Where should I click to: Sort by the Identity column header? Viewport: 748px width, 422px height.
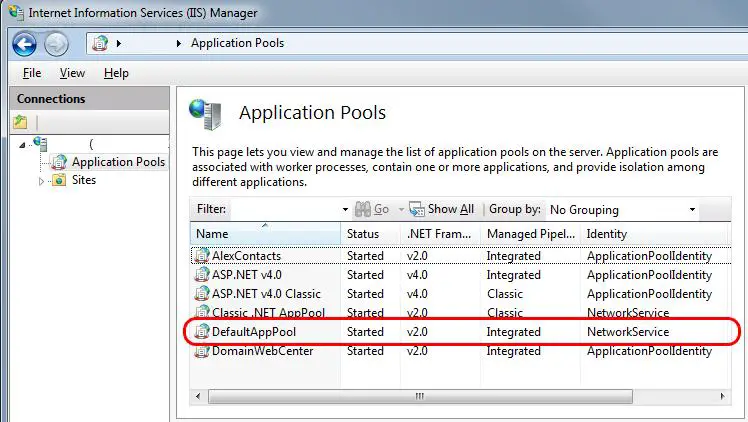pos(654,234)
